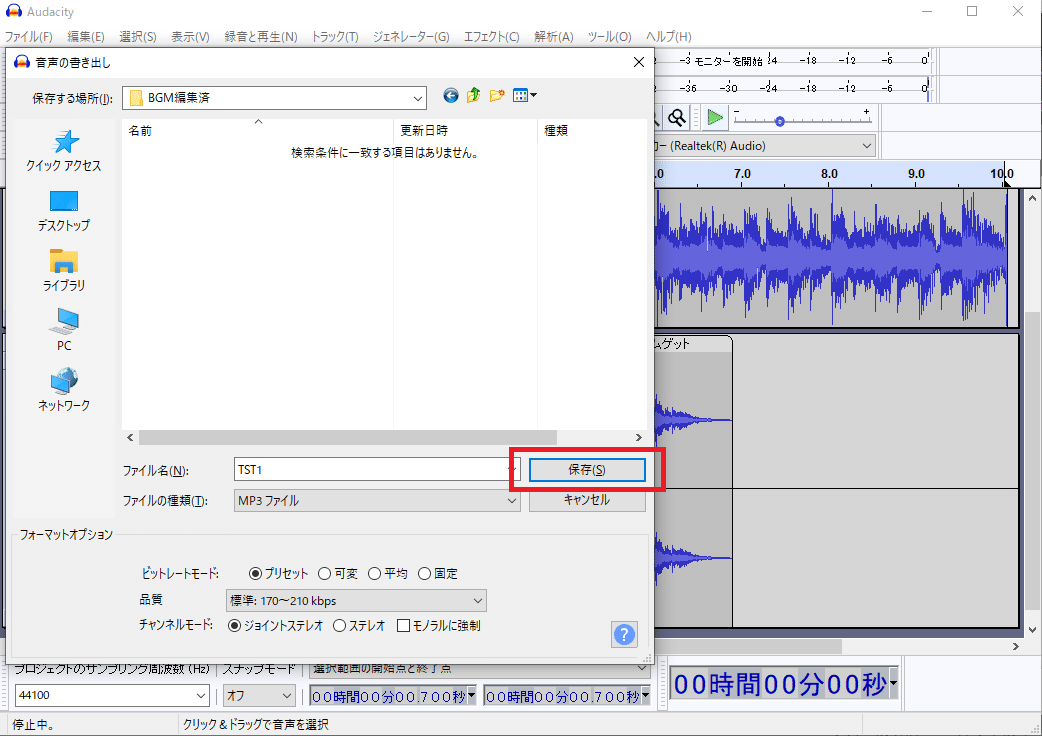
Task: Expand 保存する場所 BGM編集済 dropdown
Action: pos(417,98)
